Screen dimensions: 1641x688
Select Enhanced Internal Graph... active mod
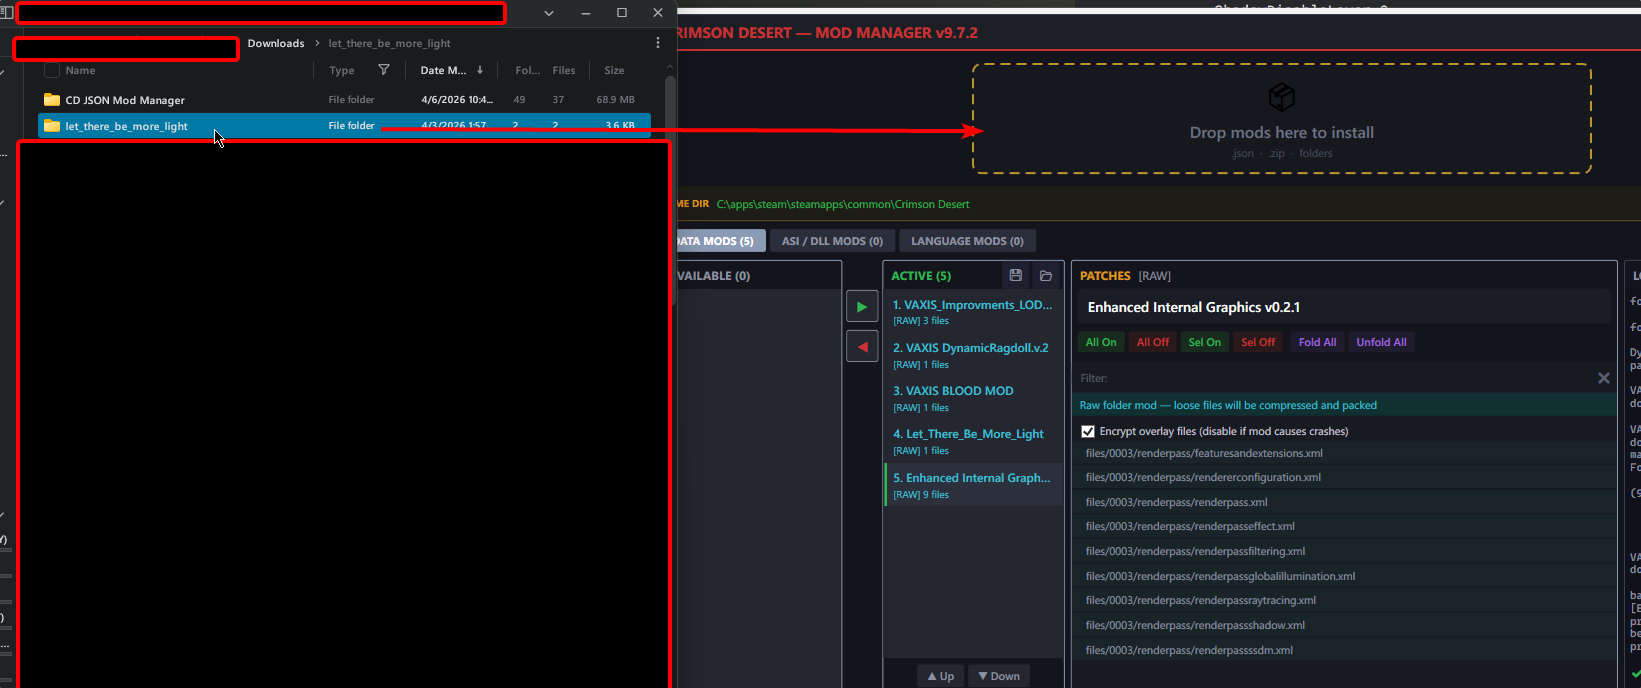(x=973, y=485)
